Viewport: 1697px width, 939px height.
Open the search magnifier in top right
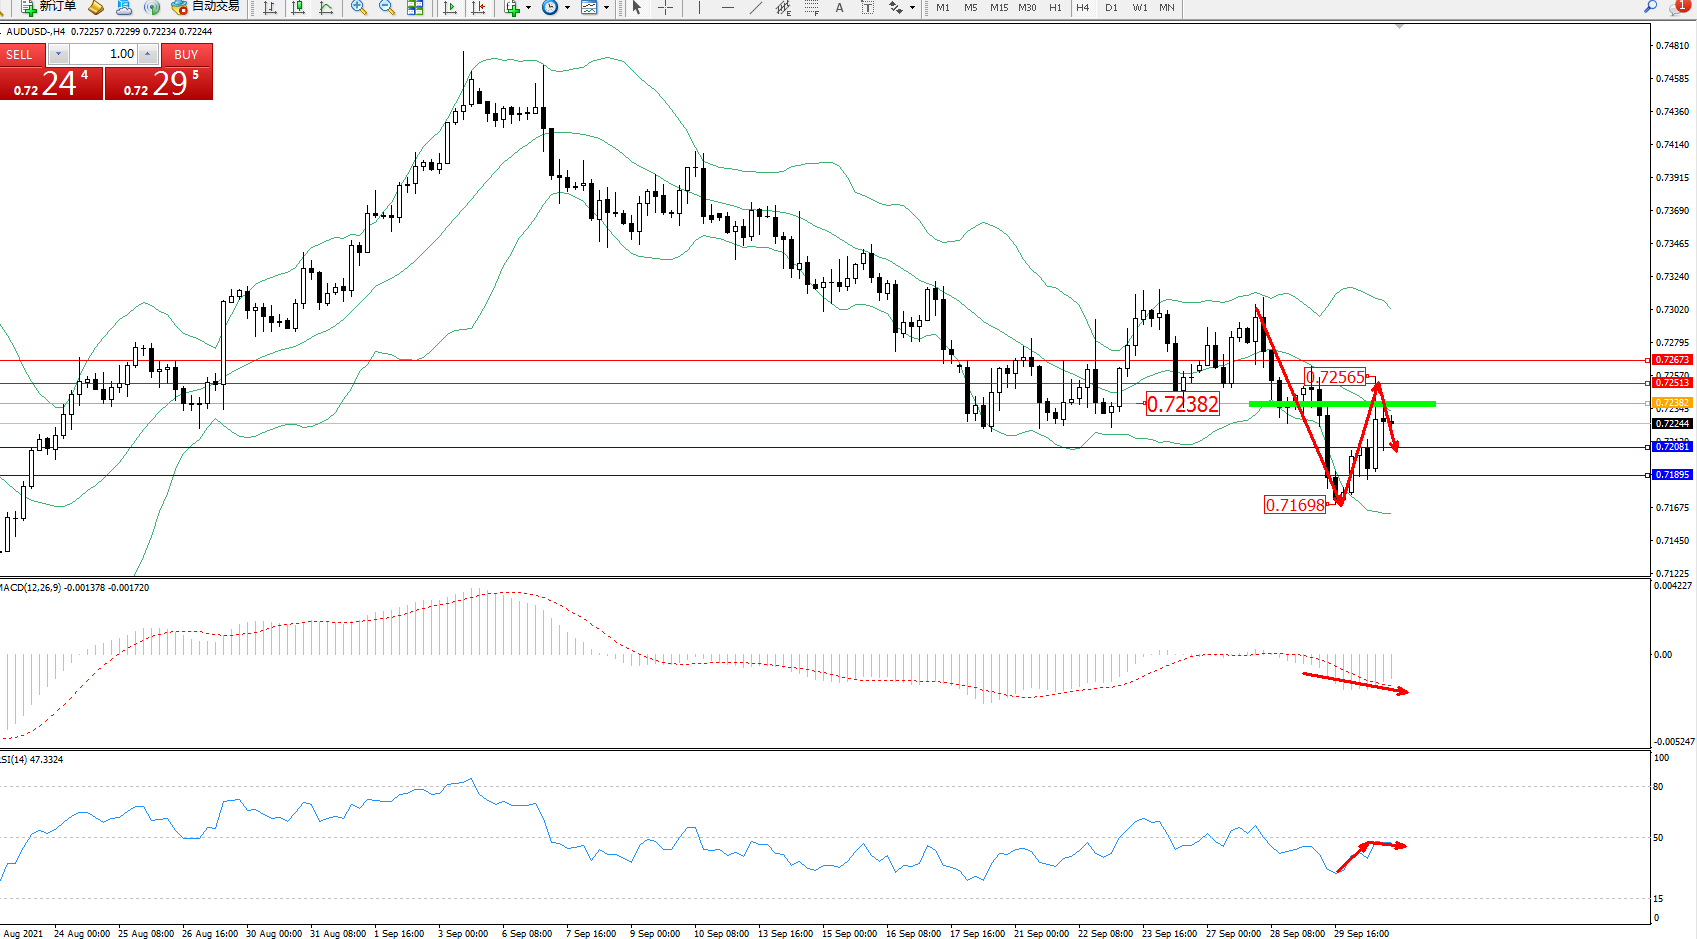[1650, 7]
